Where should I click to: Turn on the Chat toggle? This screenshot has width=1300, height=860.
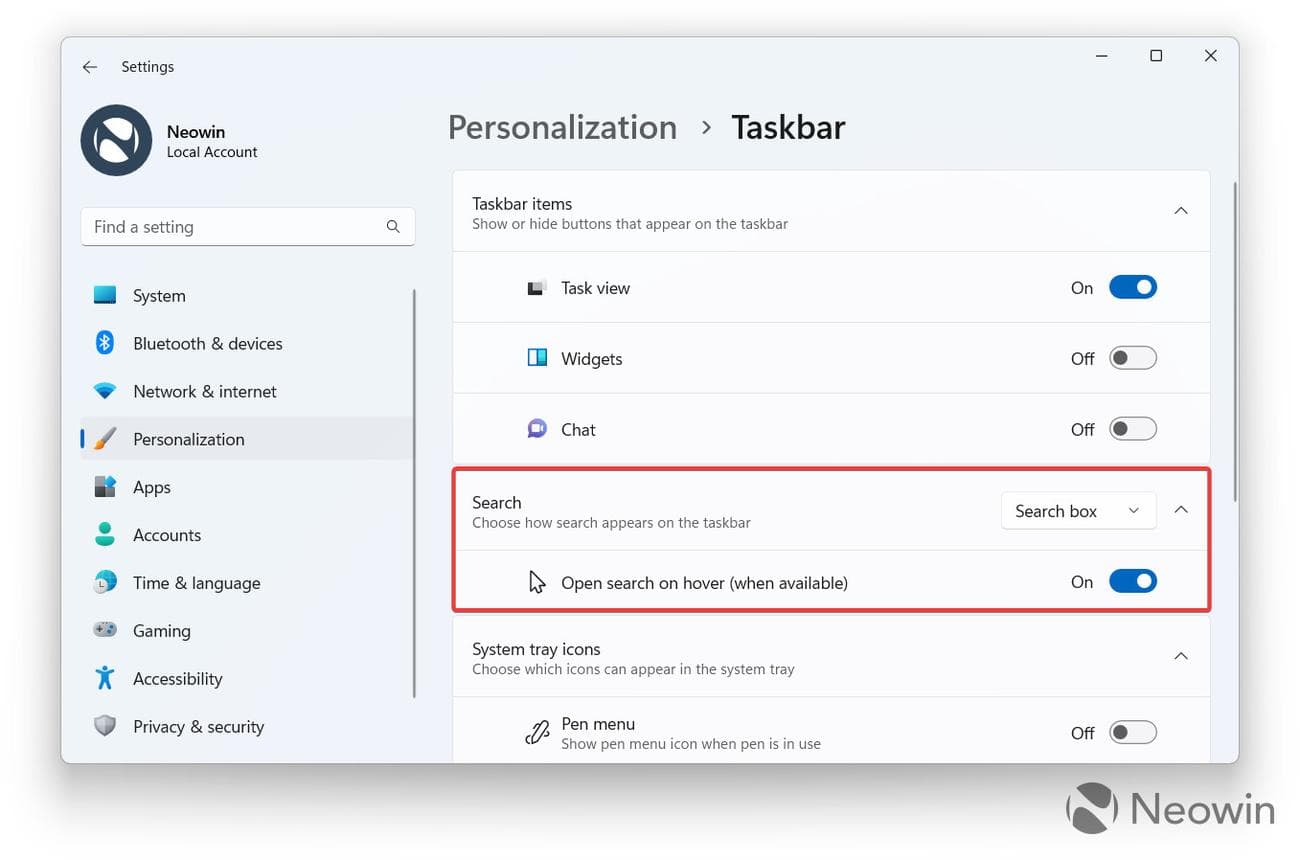(1132, 430)
